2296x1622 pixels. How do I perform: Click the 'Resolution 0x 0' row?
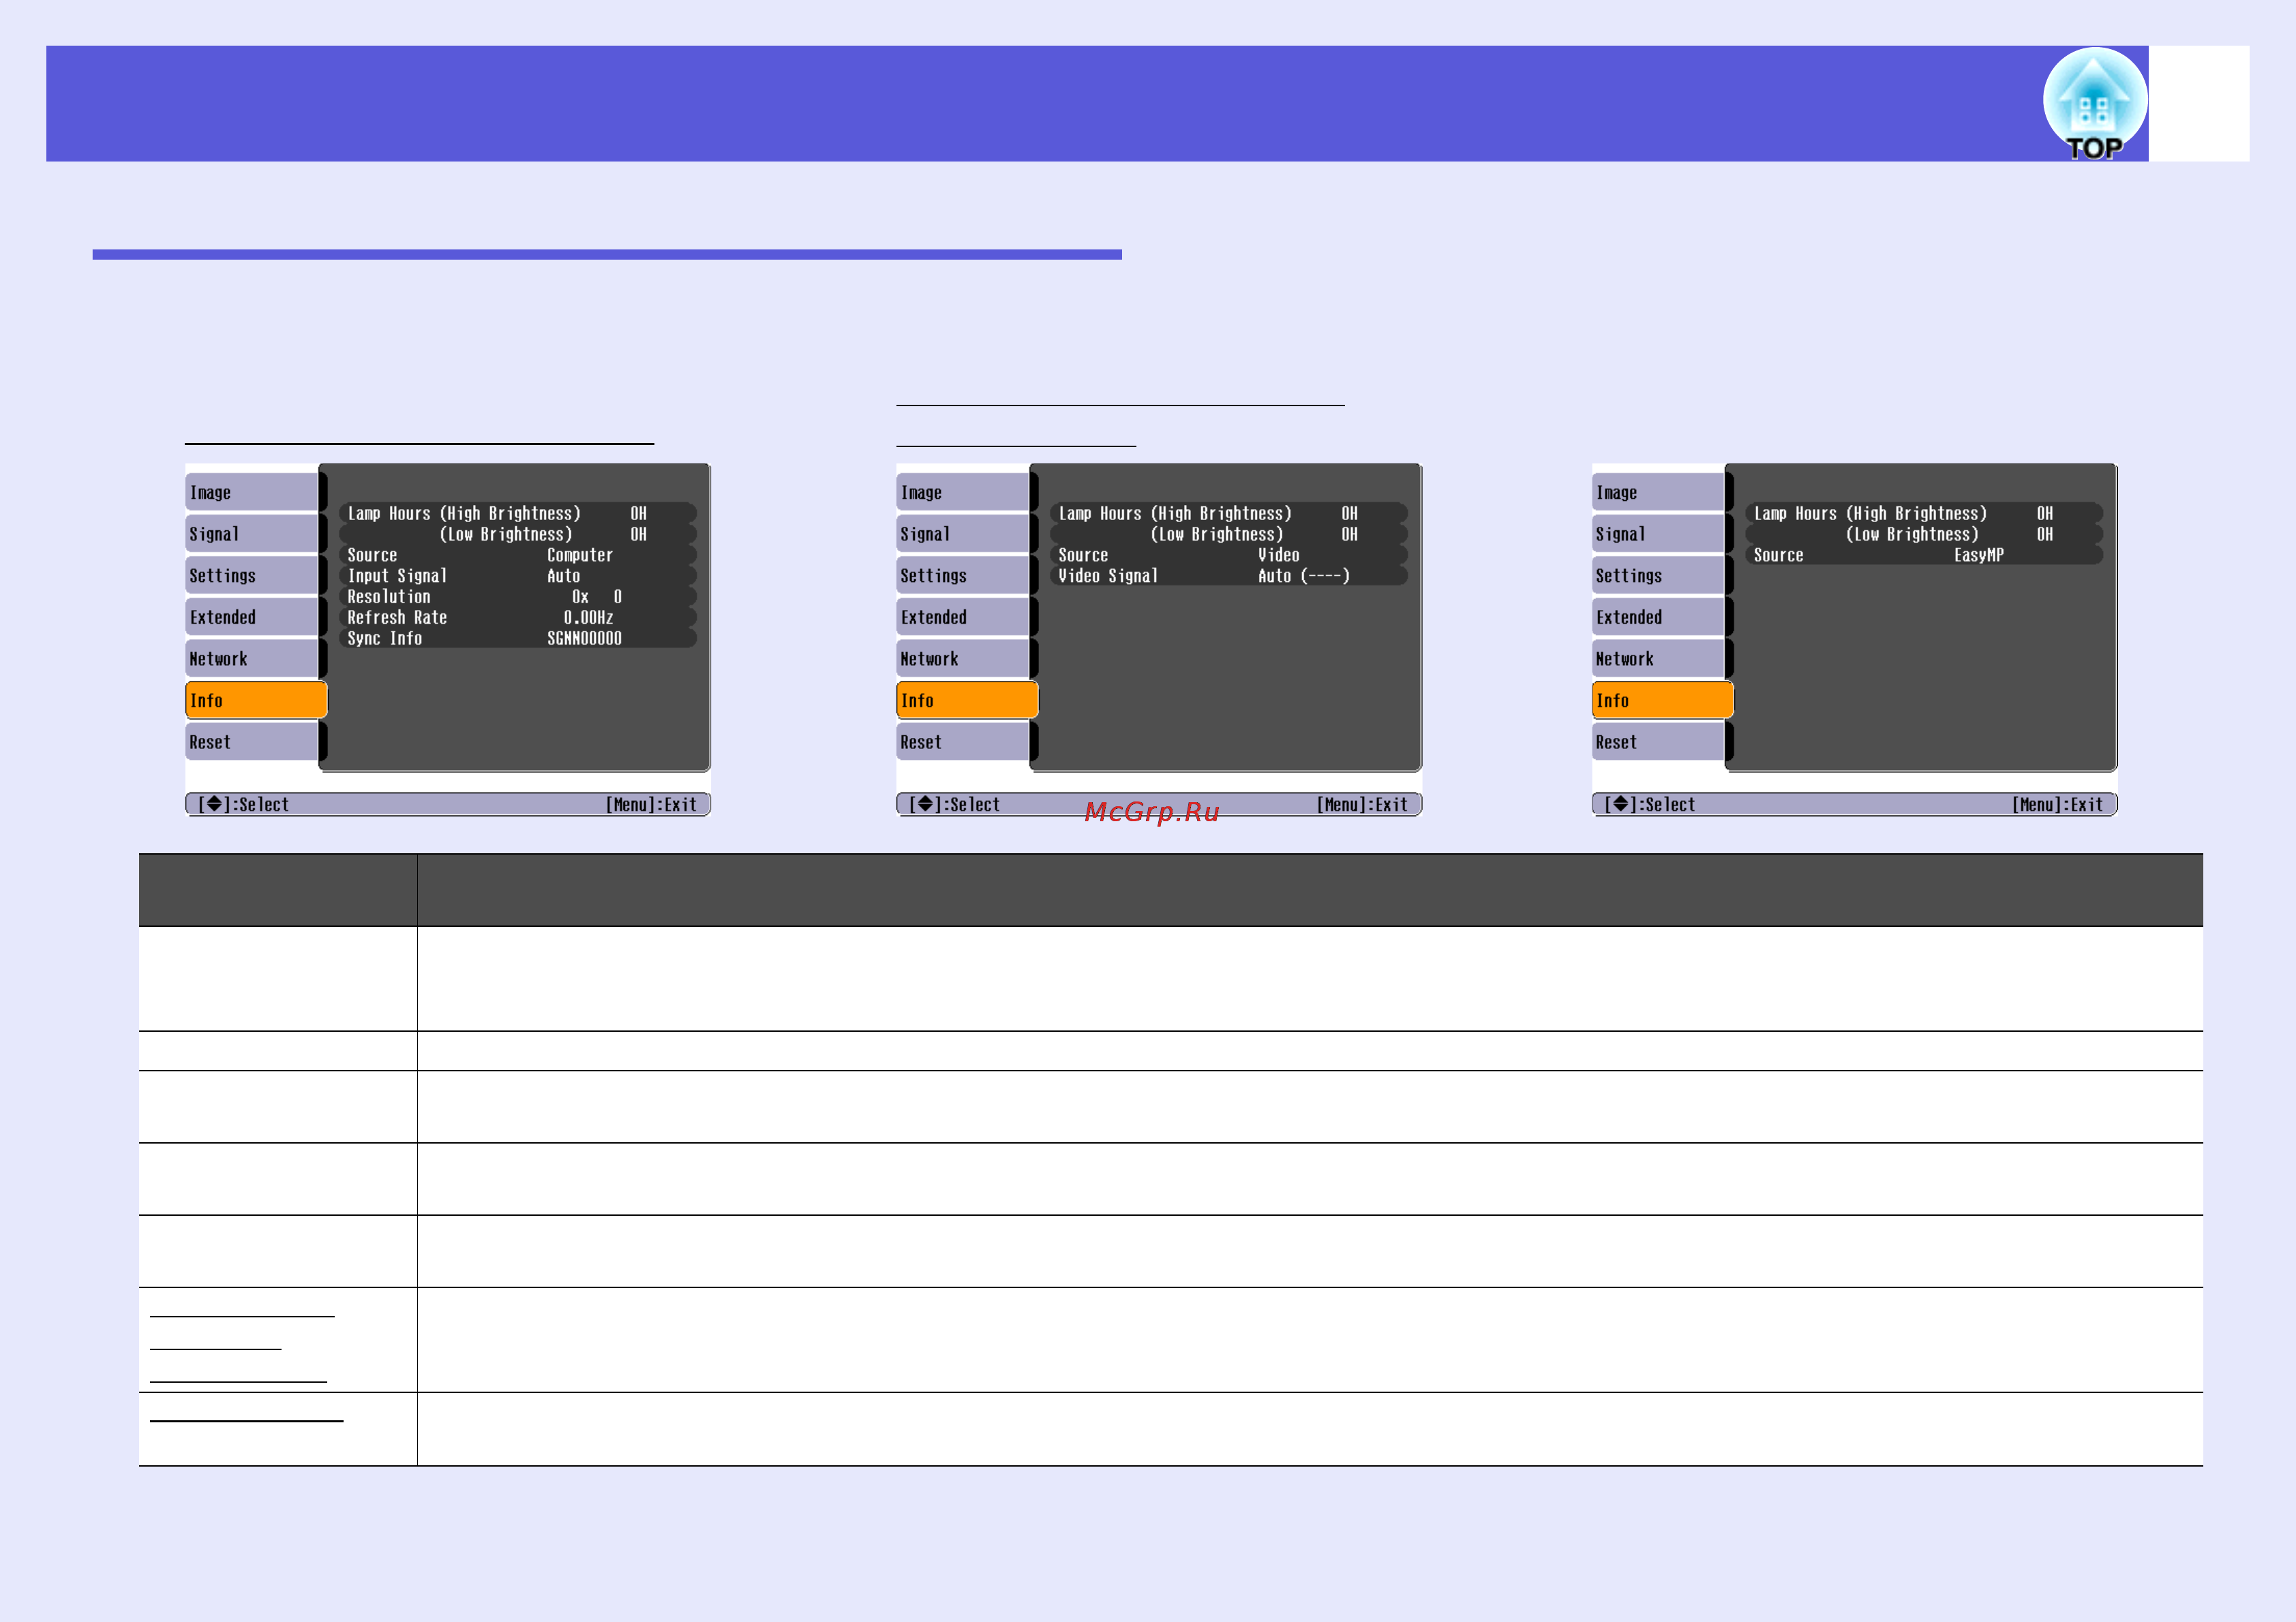518,596
